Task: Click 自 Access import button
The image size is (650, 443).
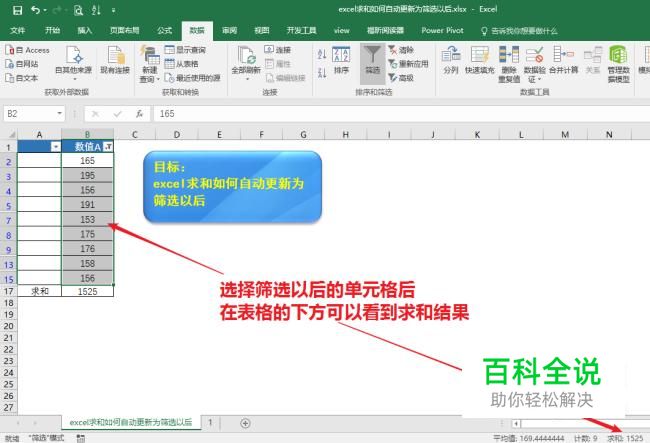Action: (x=27, y=50)
